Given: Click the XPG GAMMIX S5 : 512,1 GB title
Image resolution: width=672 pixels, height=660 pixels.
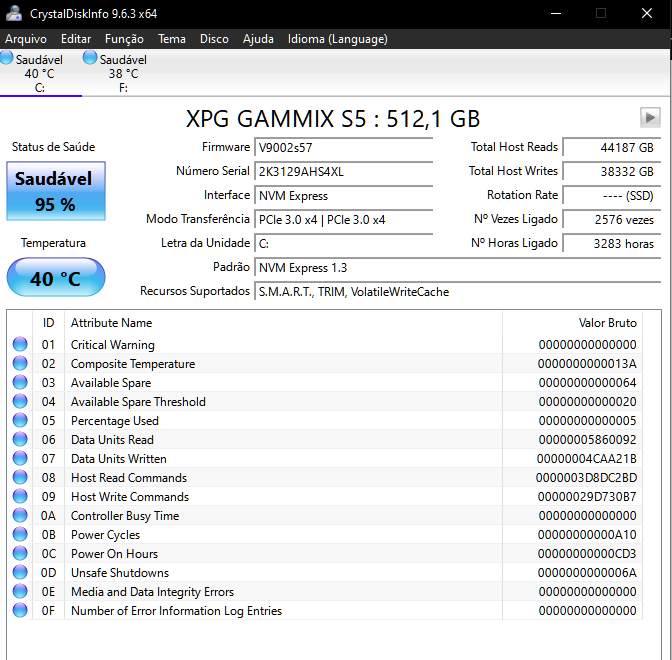Looking at the screenshot, I should (333, 119).
